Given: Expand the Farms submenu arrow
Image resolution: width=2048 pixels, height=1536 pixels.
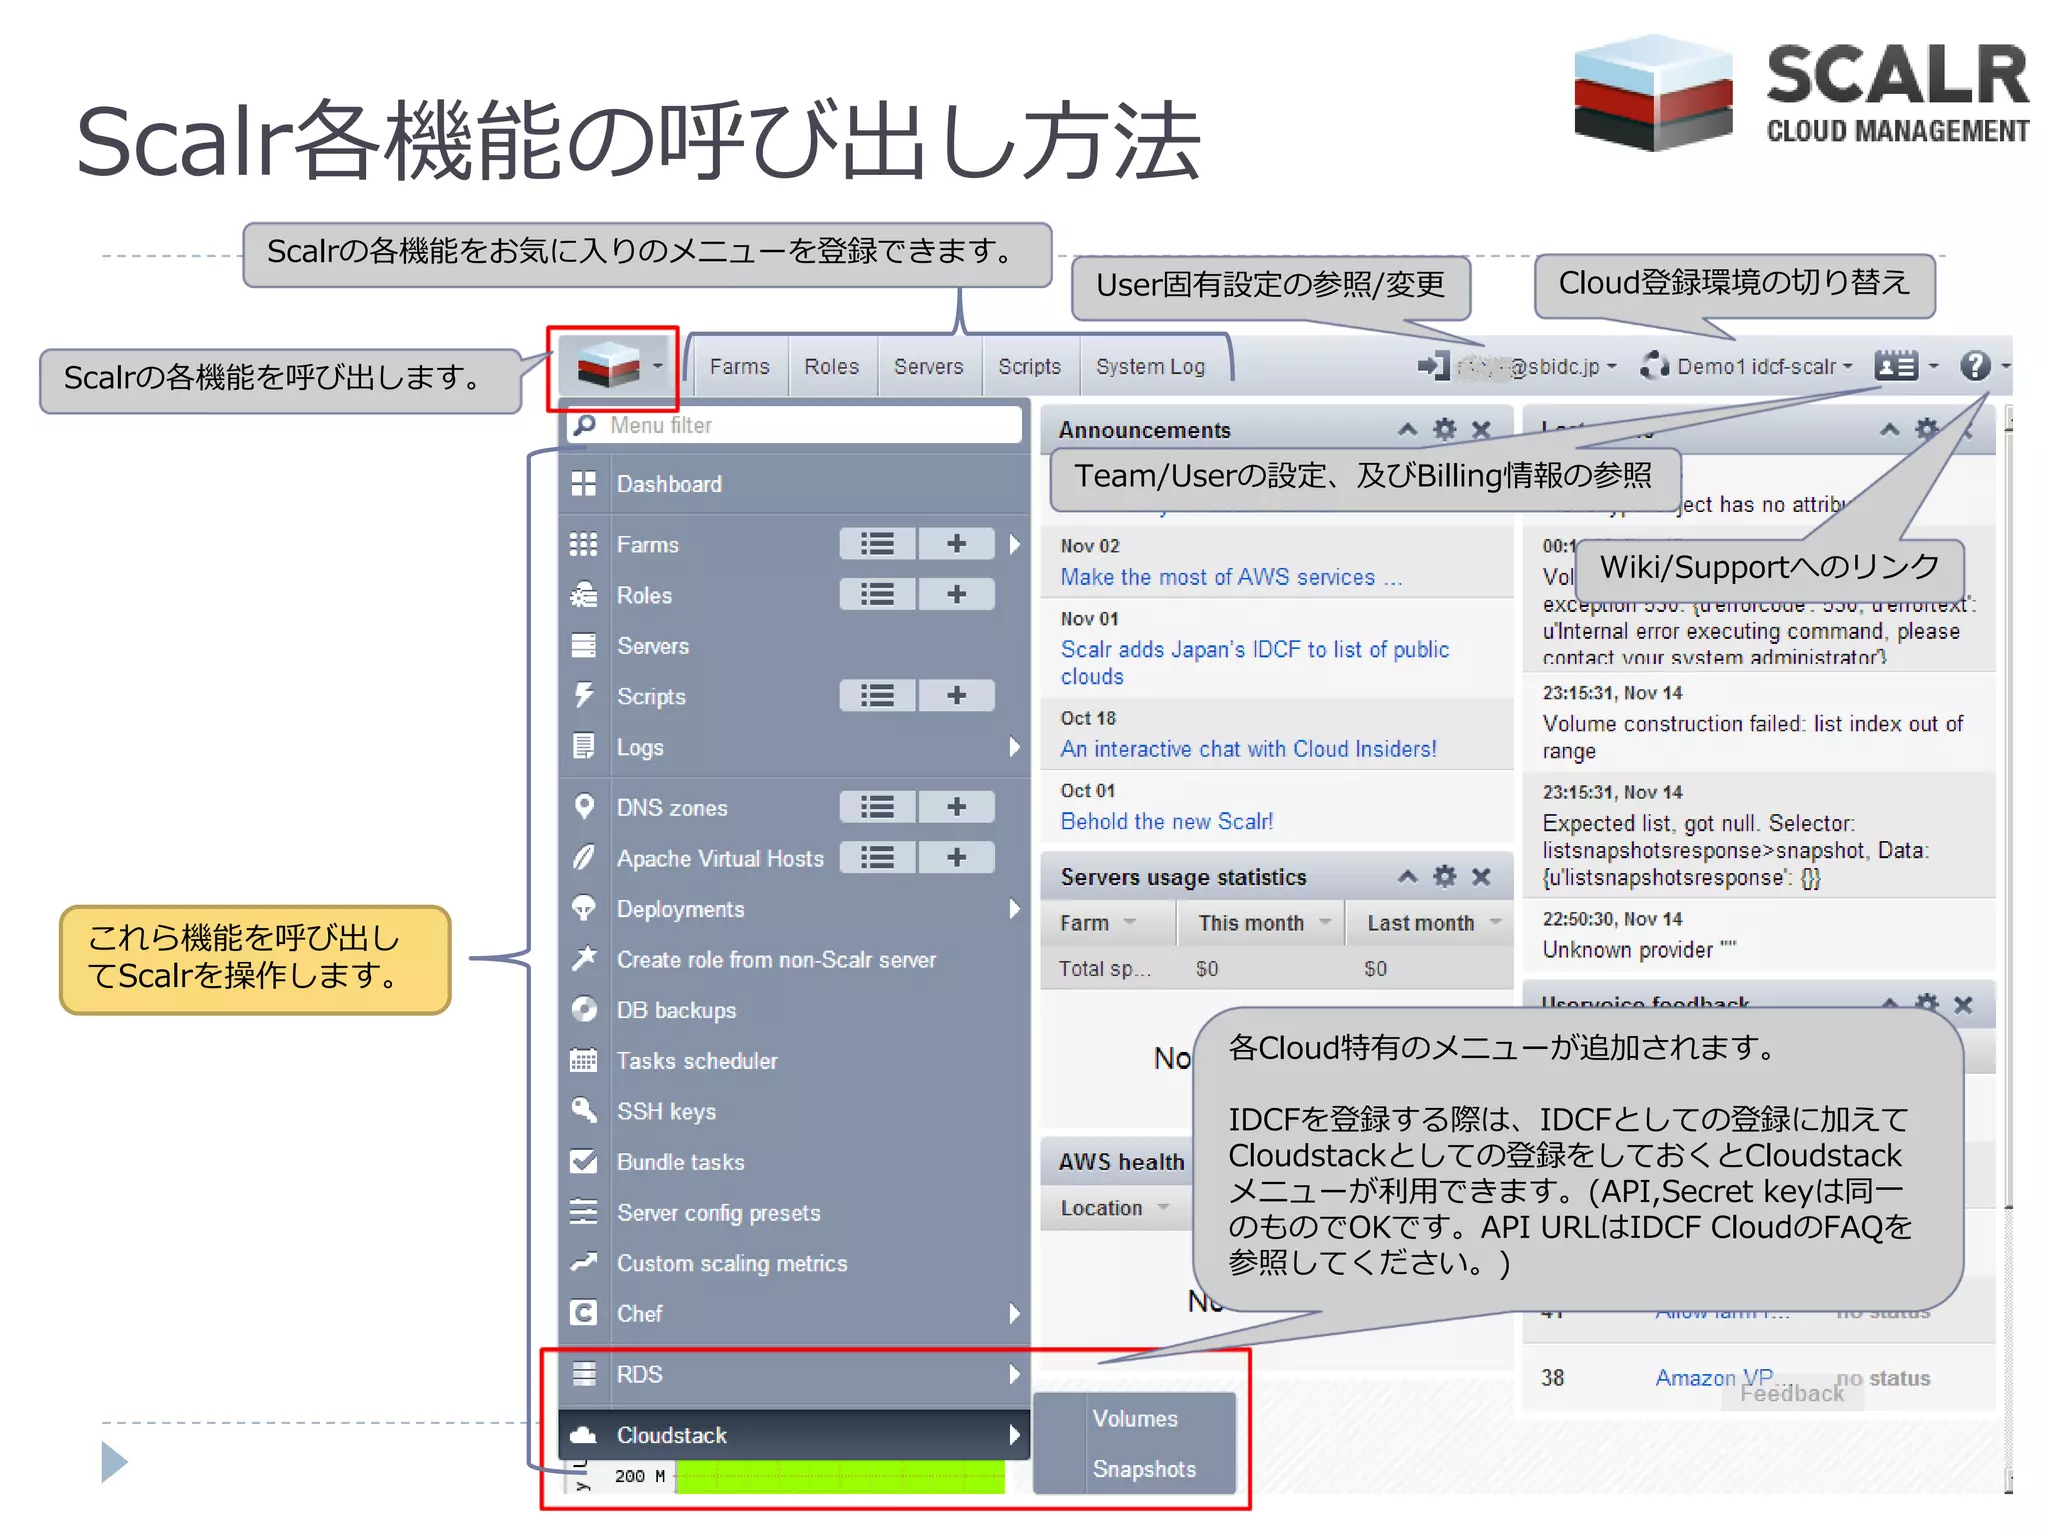Looking at the screenshot, I should point(1014,544).
